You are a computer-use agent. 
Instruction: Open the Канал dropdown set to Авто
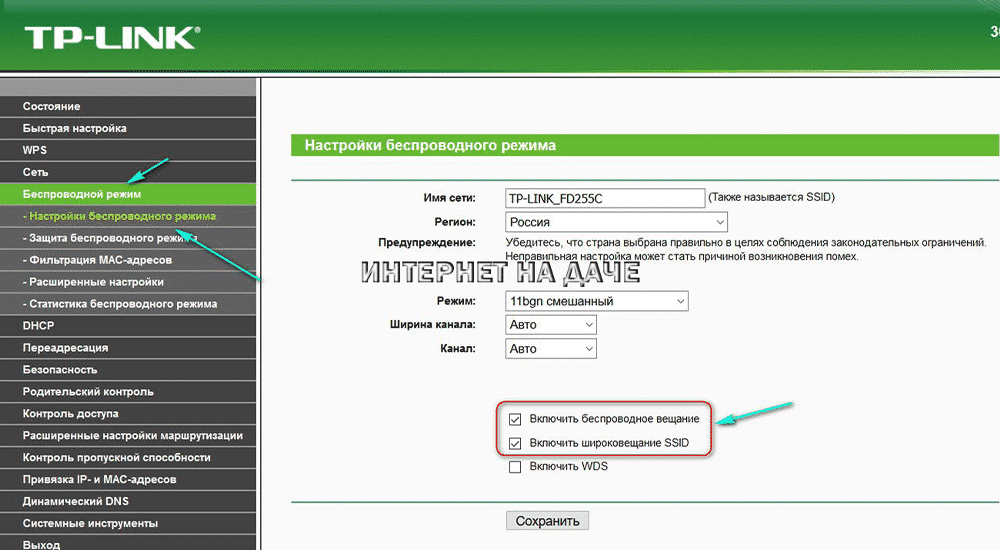coord(551,349)
